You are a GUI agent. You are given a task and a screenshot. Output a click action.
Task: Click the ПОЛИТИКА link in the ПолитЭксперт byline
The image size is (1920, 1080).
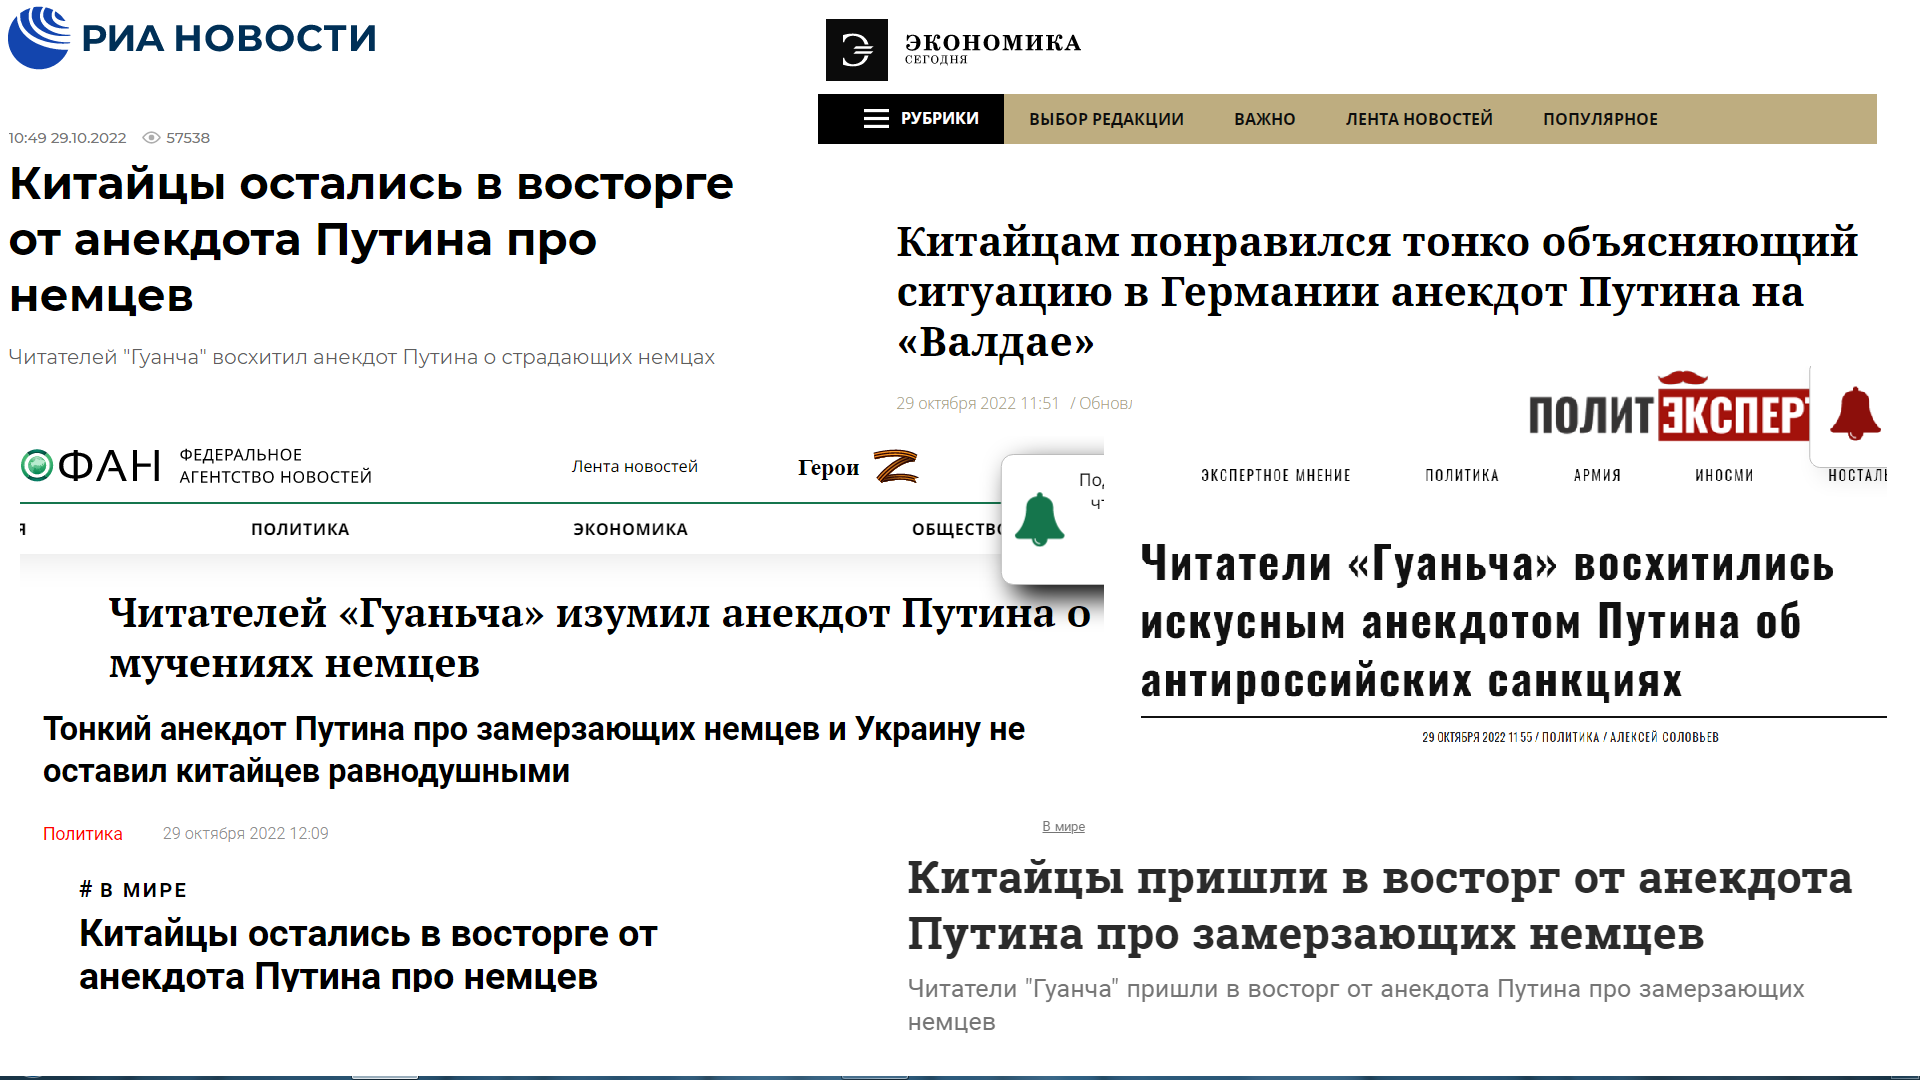1570,737
